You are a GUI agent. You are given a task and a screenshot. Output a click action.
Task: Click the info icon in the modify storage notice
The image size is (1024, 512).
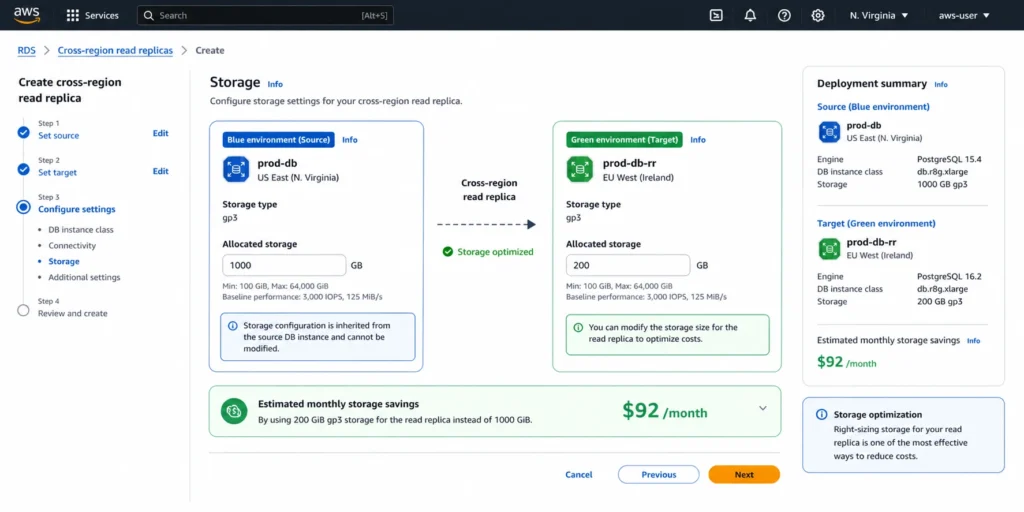coord(578,327)
